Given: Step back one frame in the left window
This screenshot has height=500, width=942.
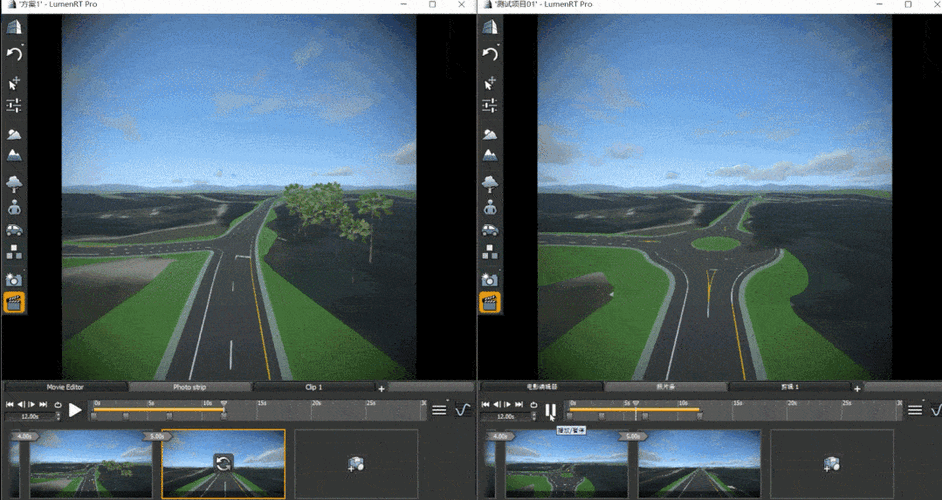Looking at the screenshot, I should tap(20, 404).
